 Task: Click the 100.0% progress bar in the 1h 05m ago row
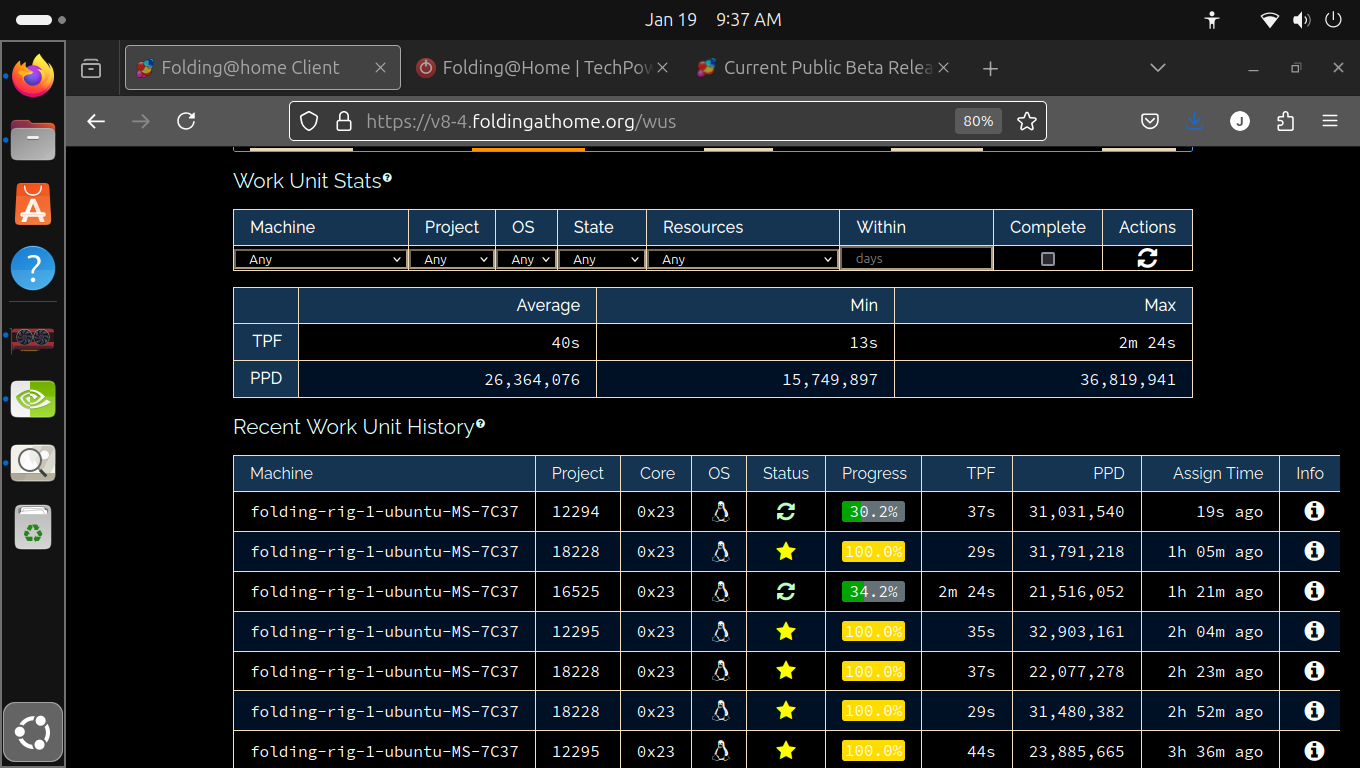[x=873, y=551]
